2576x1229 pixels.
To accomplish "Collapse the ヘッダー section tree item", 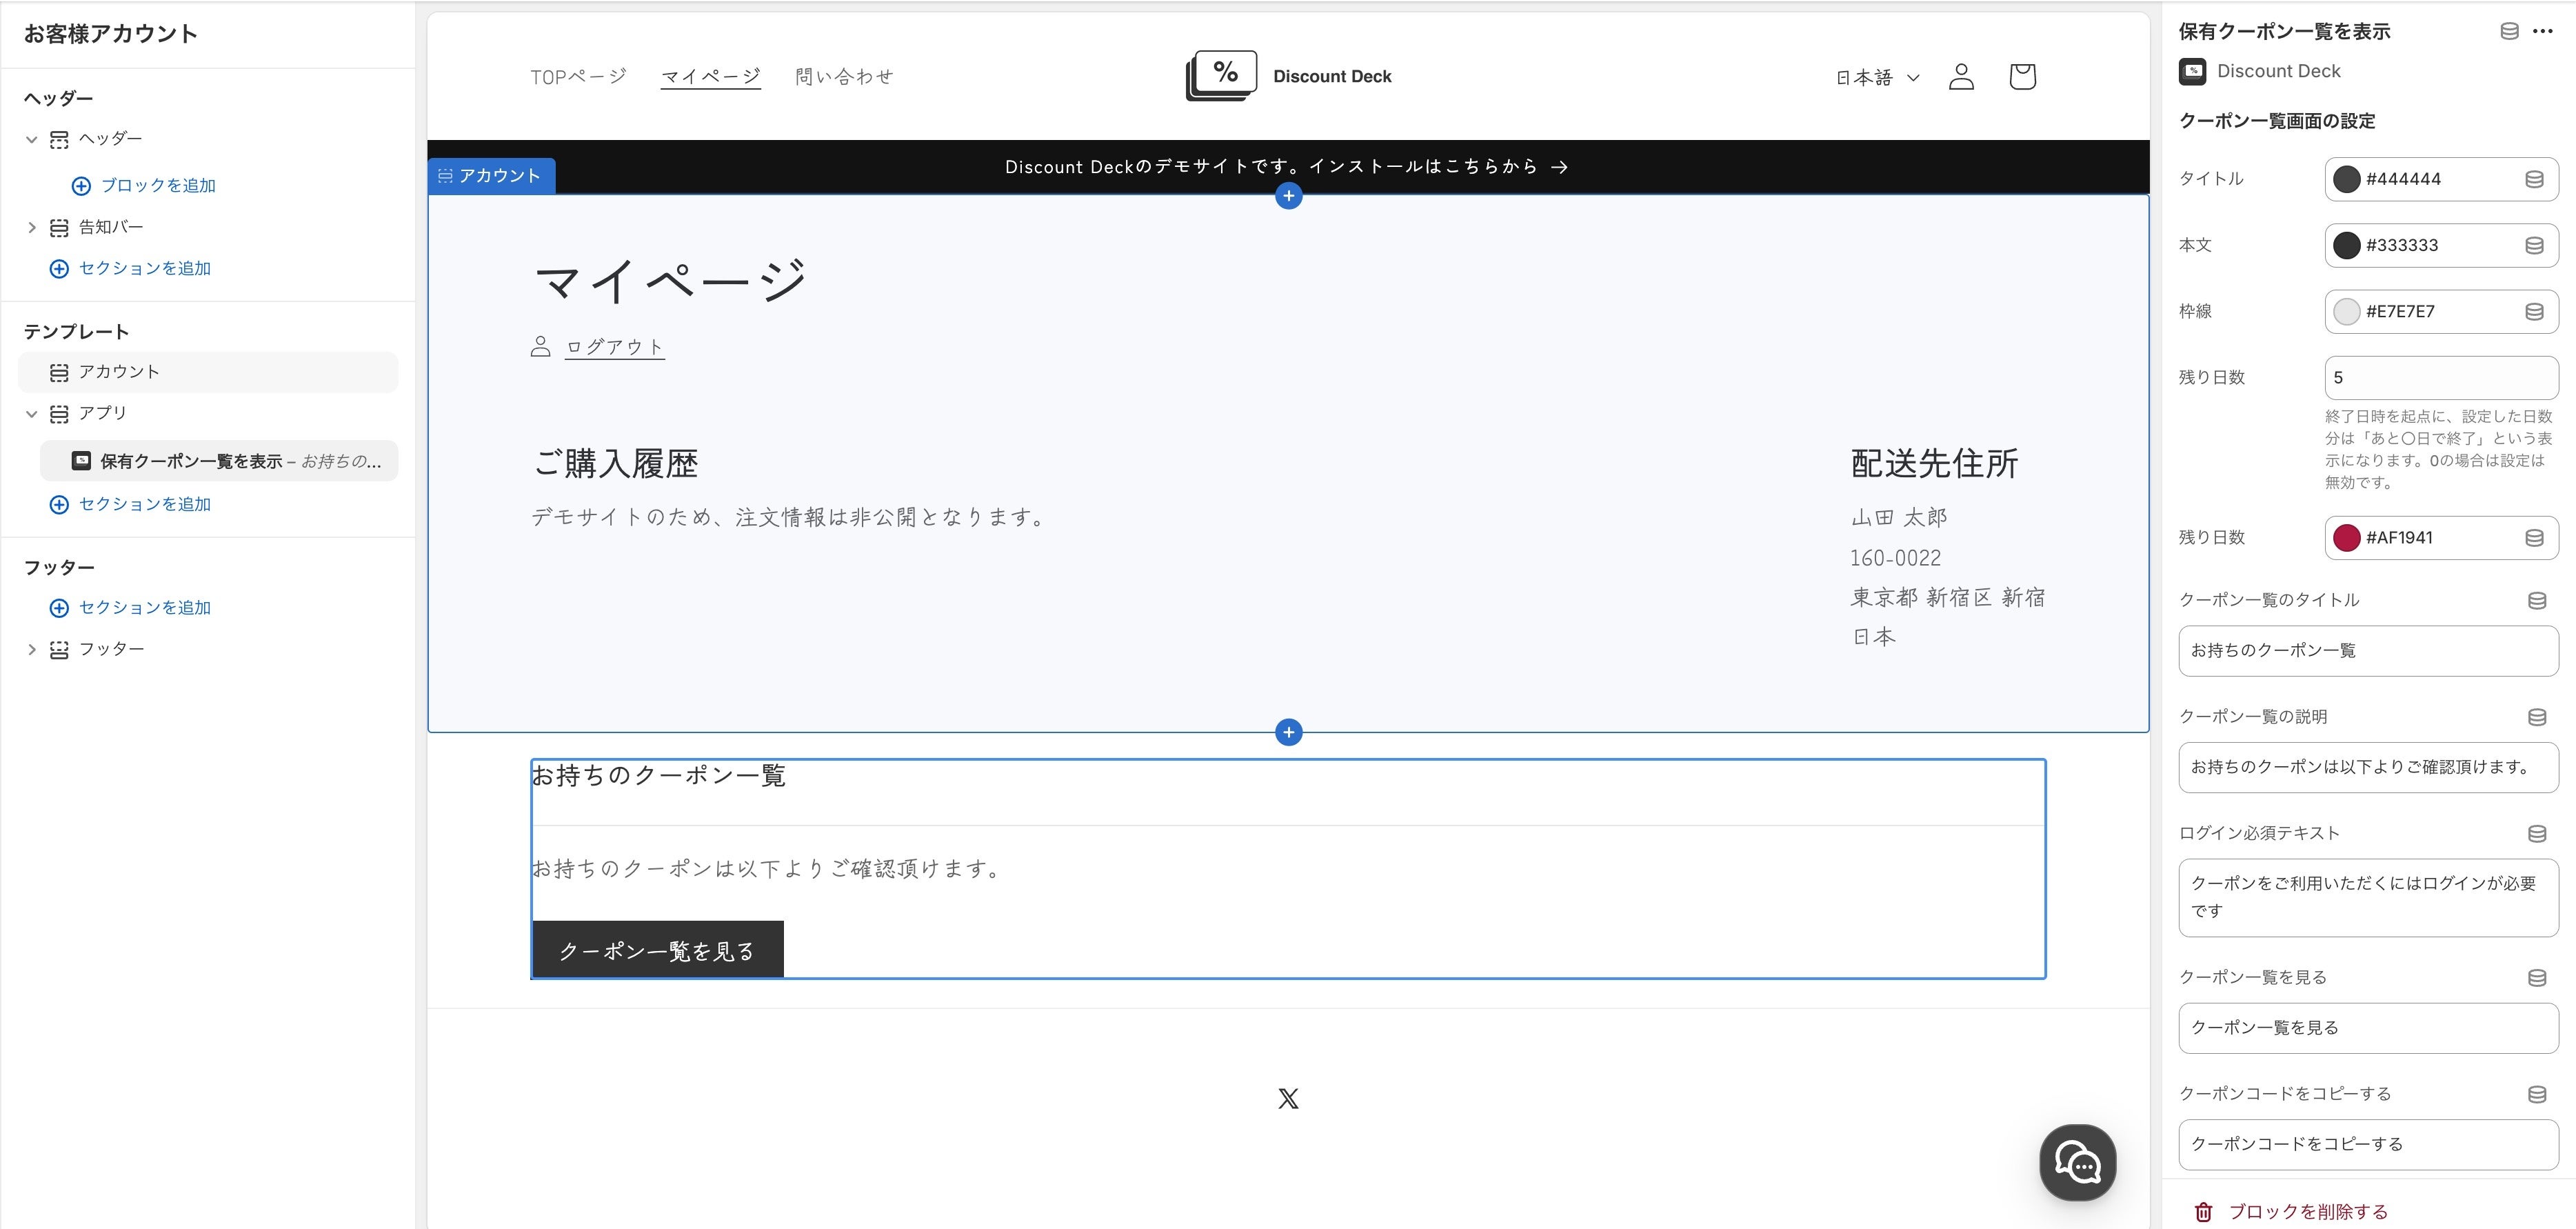I will (31, 139).
